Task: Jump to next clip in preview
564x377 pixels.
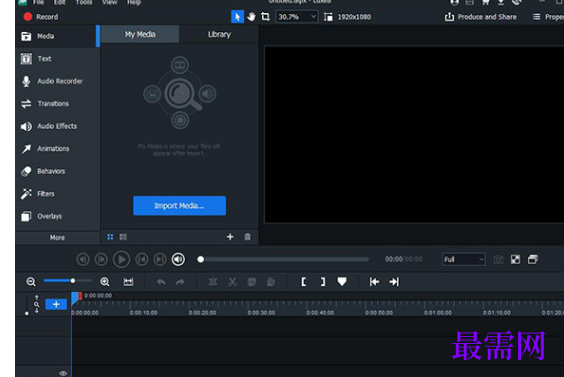Action: [x=160, y=259]
